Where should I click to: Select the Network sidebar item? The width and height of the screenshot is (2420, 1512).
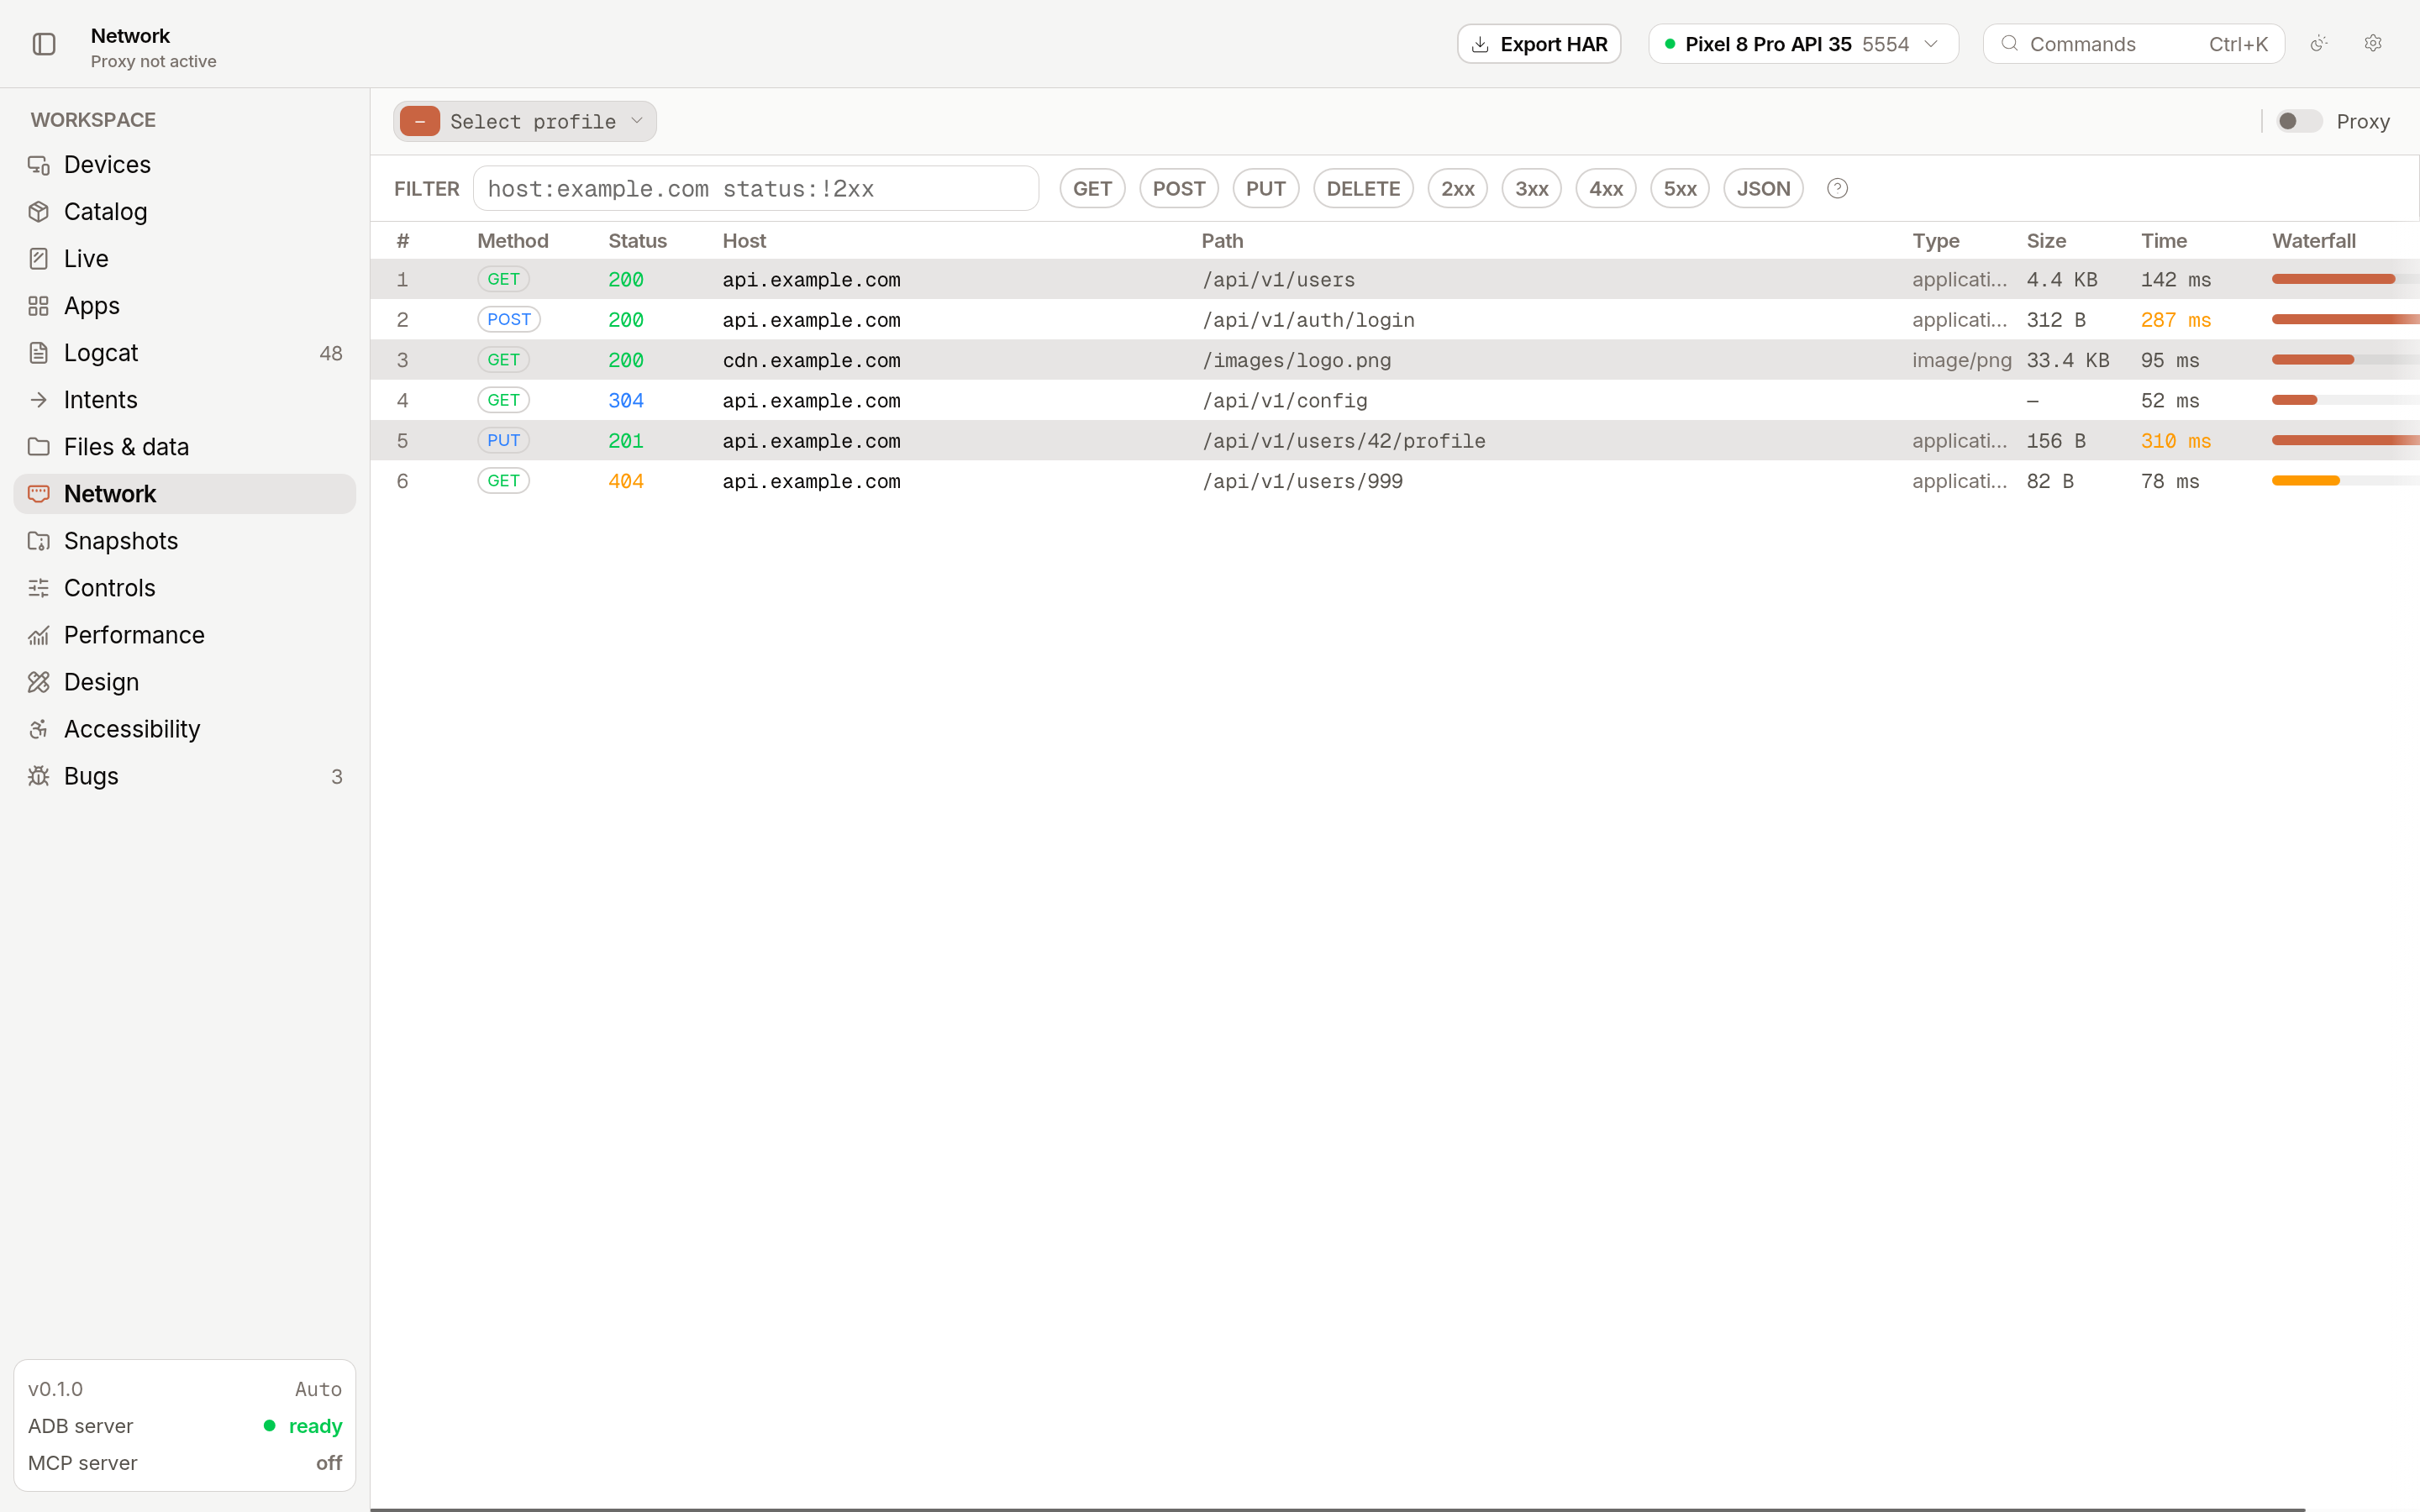tap(185, 494)
